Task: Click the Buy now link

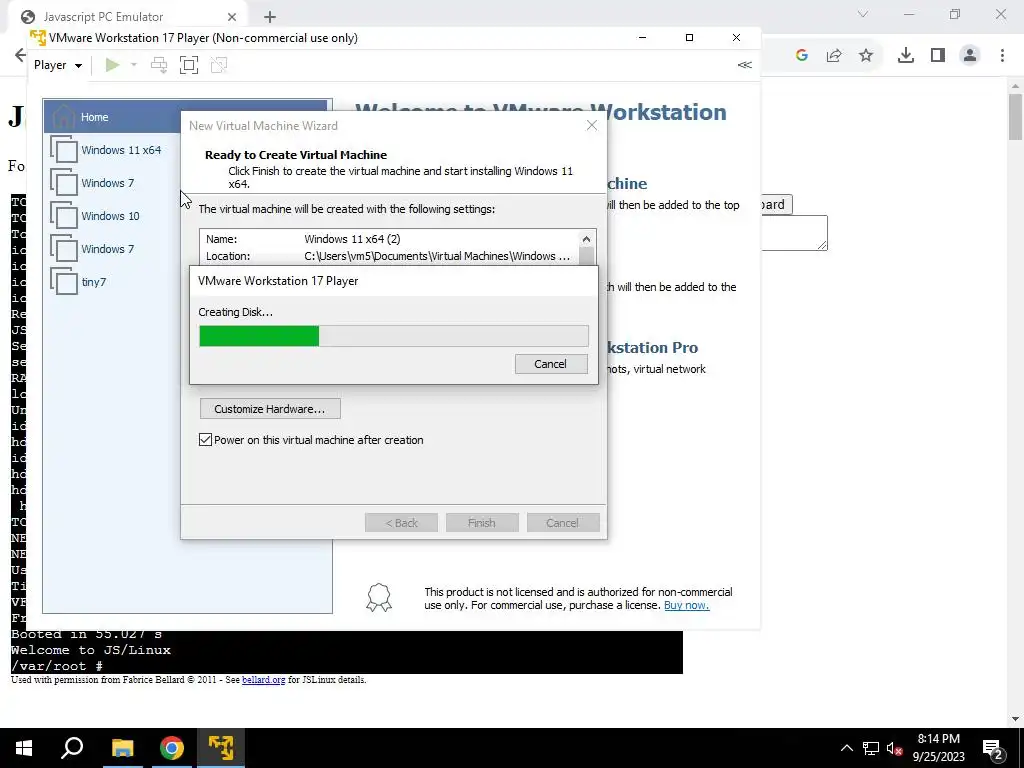Action: pos(686,605)
